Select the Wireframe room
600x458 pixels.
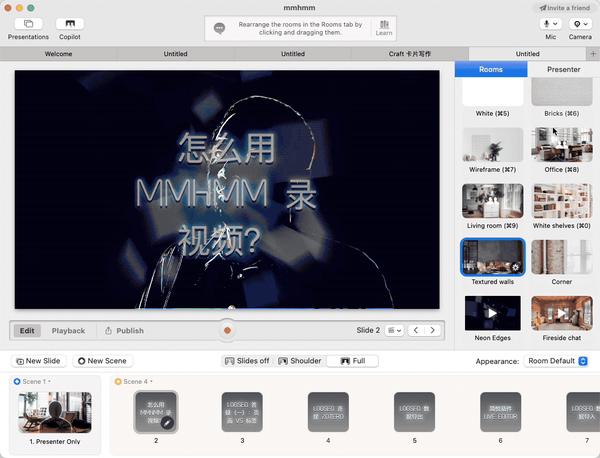point(492,145)
